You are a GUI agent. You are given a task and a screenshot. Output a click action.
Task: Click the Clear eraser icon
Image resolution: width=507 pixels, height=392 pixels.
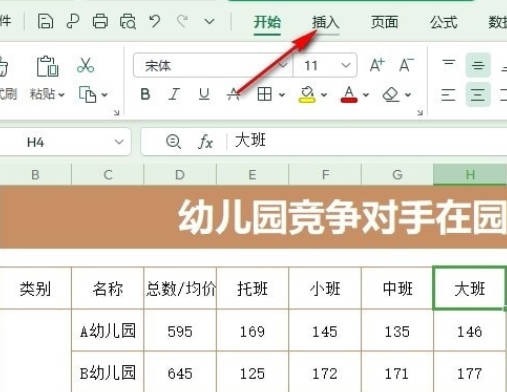(x=391, y=94)
